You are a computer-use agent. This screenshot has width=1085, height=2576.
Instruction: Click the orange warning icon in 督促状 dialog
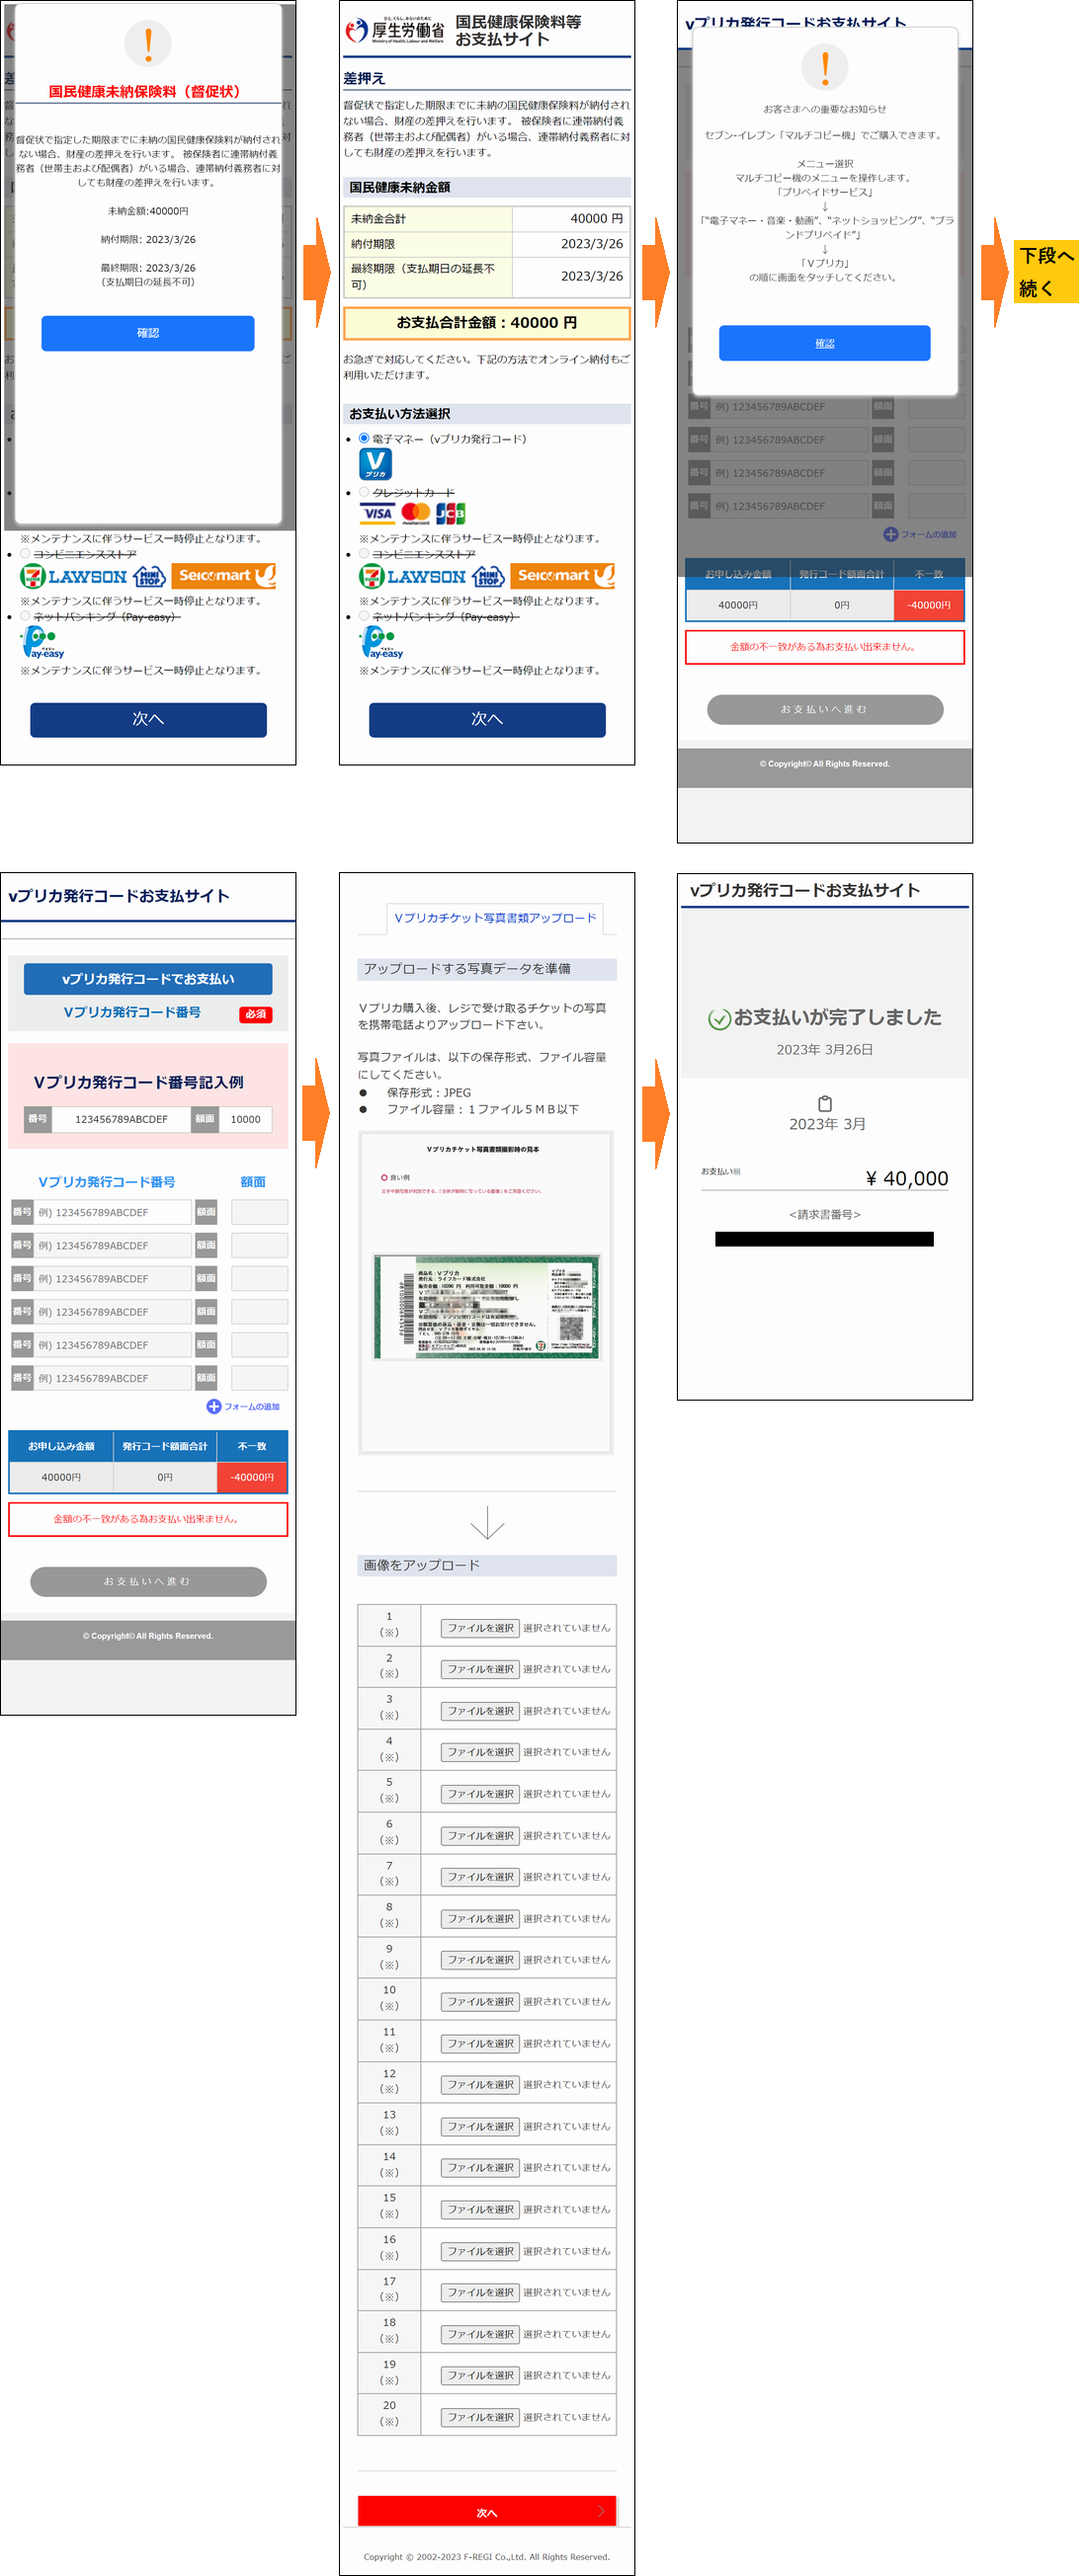point(148,44)
